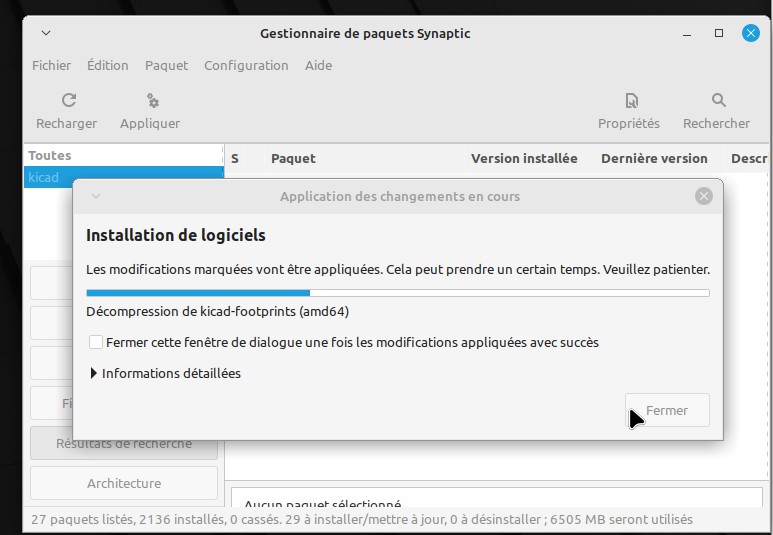The width and height of the screenshot is (773, 535).
Task: Maximize the Synaptic window
Action: (x=719, y=33)
